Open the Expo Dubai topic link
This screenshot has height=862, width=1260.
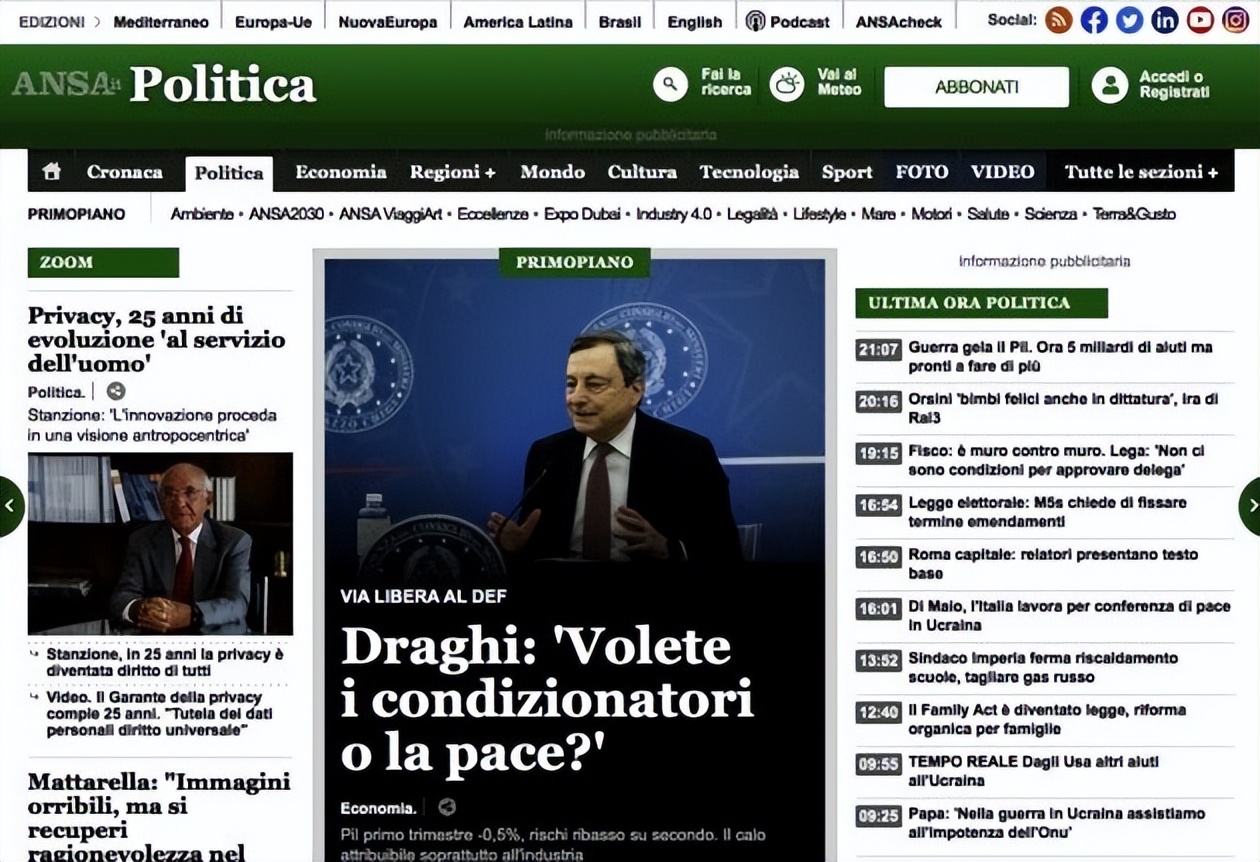[x=582, y=214]
